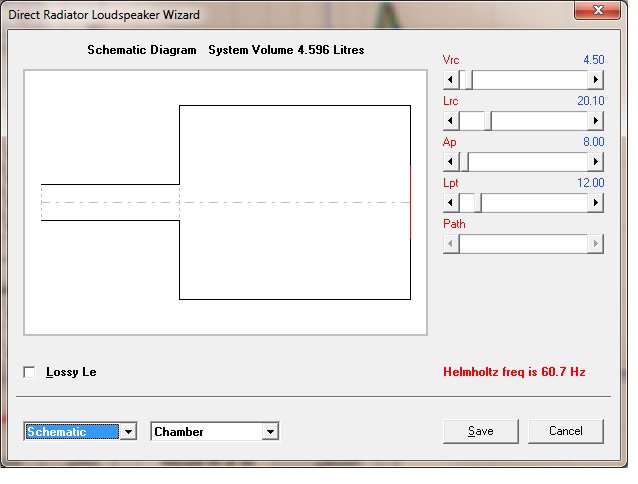Viewport: 638px width, 484px height.
Task: Click the Lpt value 12.00
Action: 591,183
